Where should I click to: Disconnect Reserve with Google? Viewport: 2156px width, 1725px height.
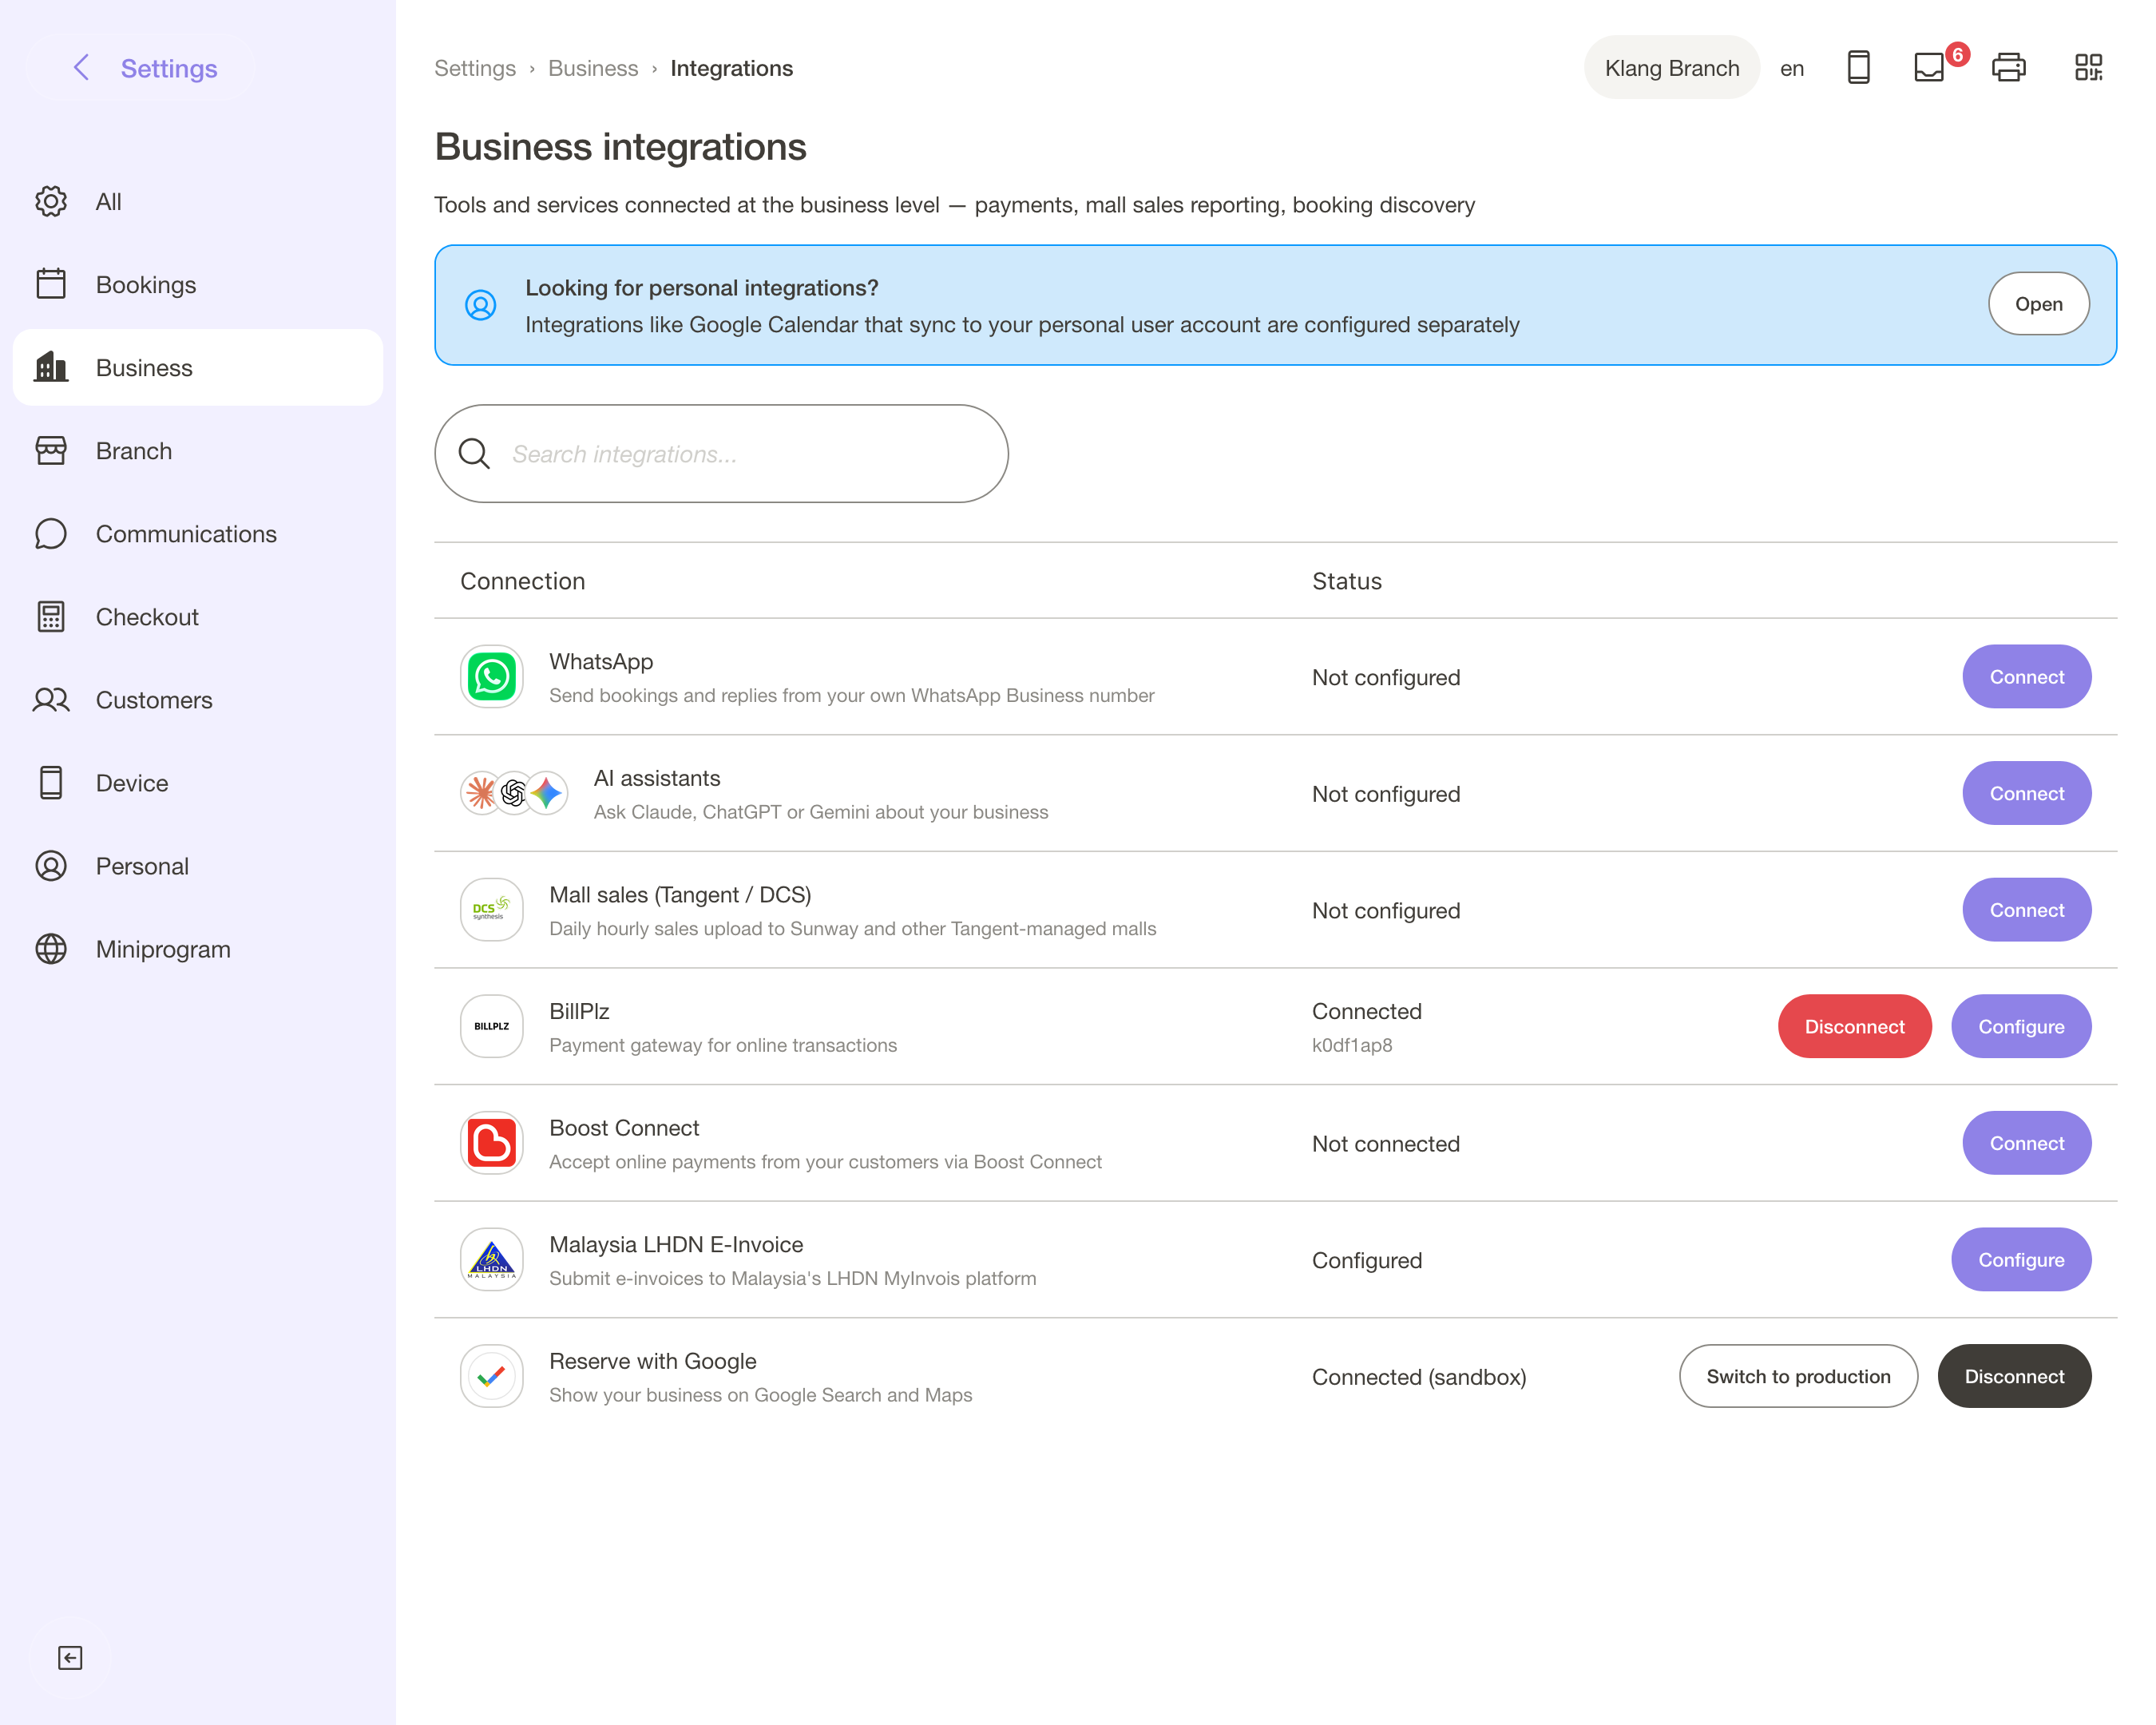2014,1377
